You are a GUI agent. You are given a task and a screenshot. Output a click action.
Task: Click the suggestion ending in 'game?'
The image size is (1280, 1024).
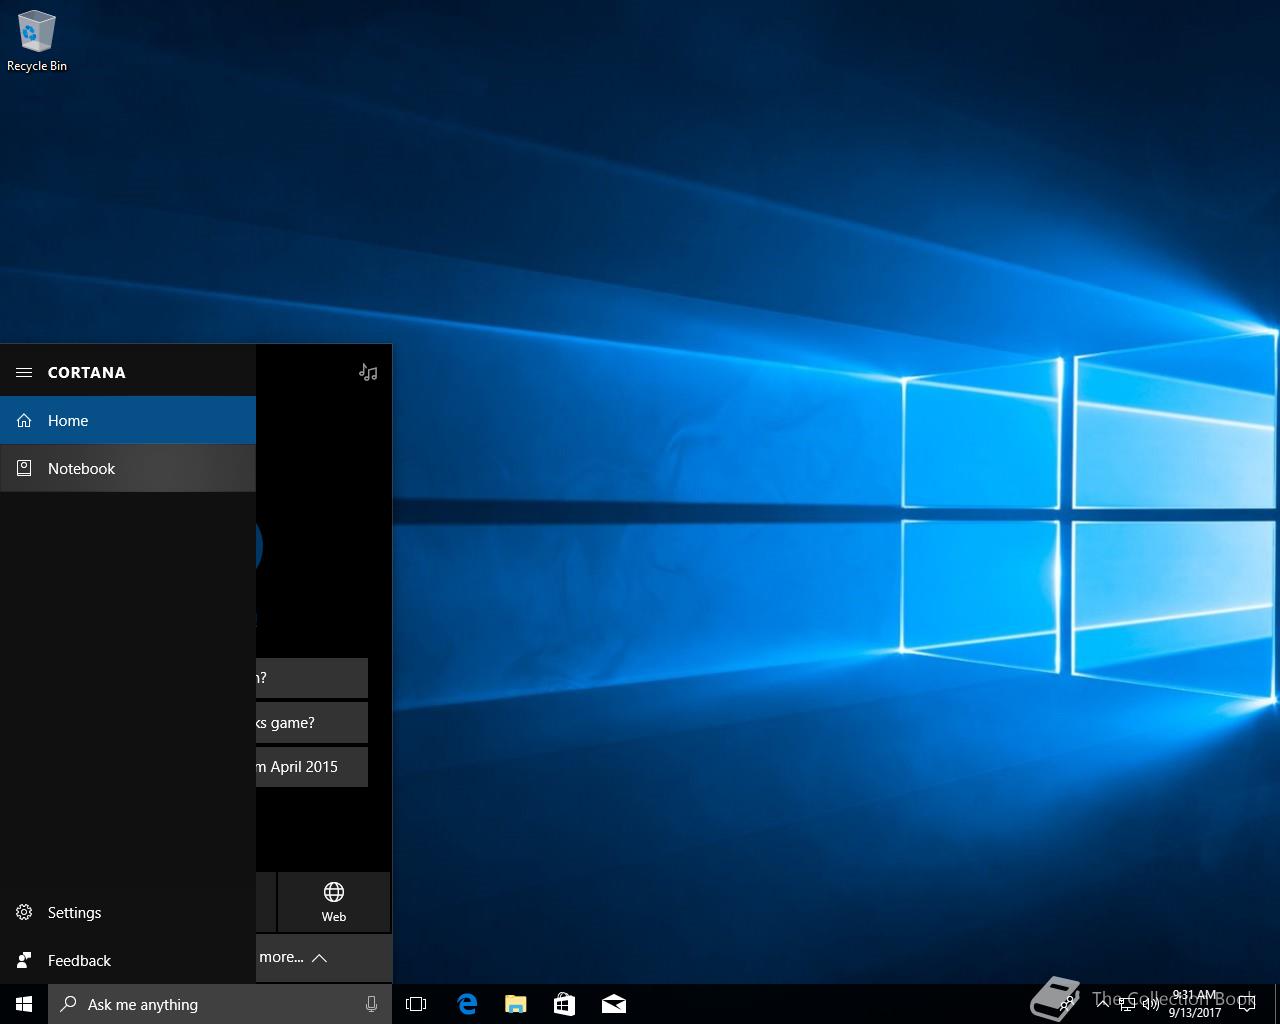[312, 722]
